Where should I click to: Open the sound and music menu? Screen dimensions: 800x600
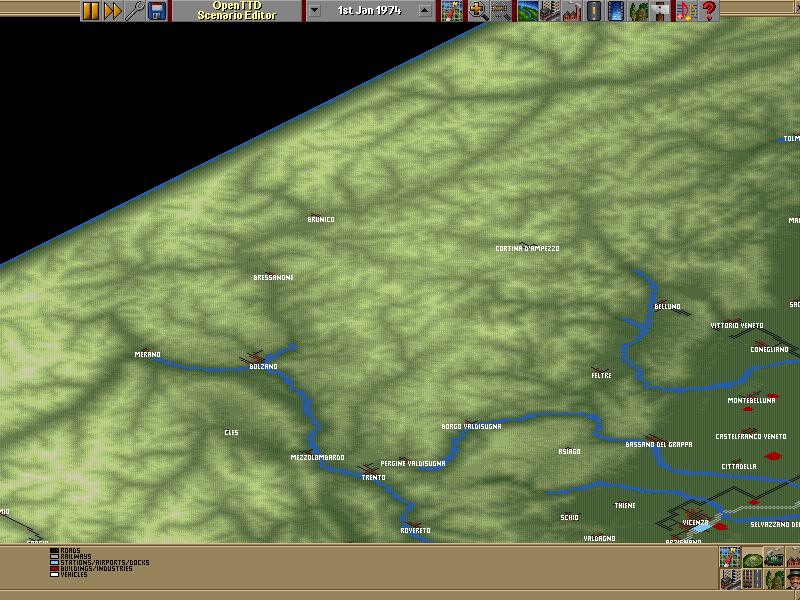(x=686, y=11)
